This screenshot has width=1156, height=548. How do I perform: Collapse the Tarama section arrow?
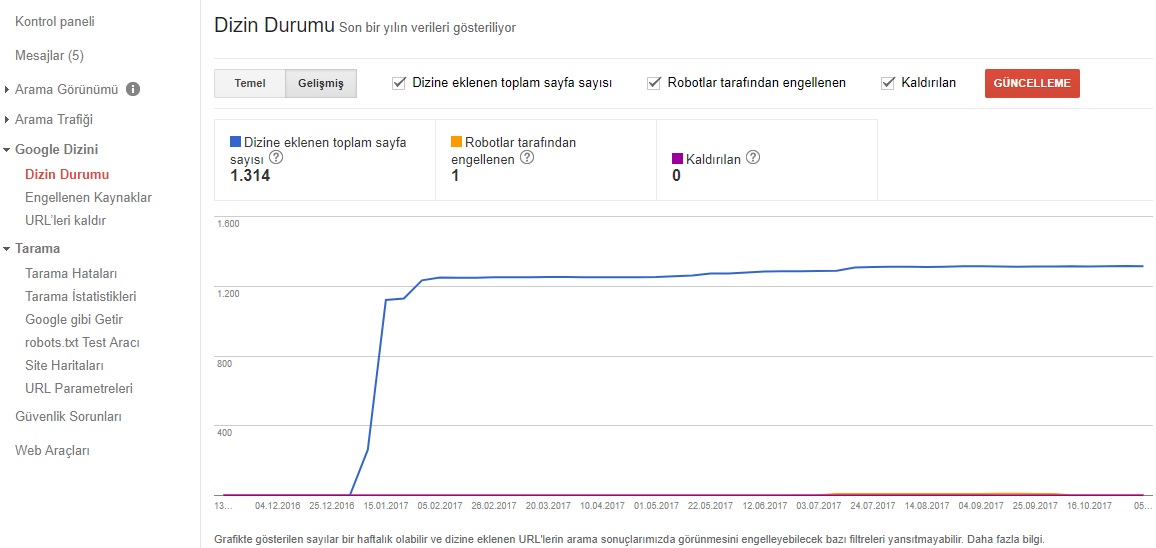coord(7,249)
